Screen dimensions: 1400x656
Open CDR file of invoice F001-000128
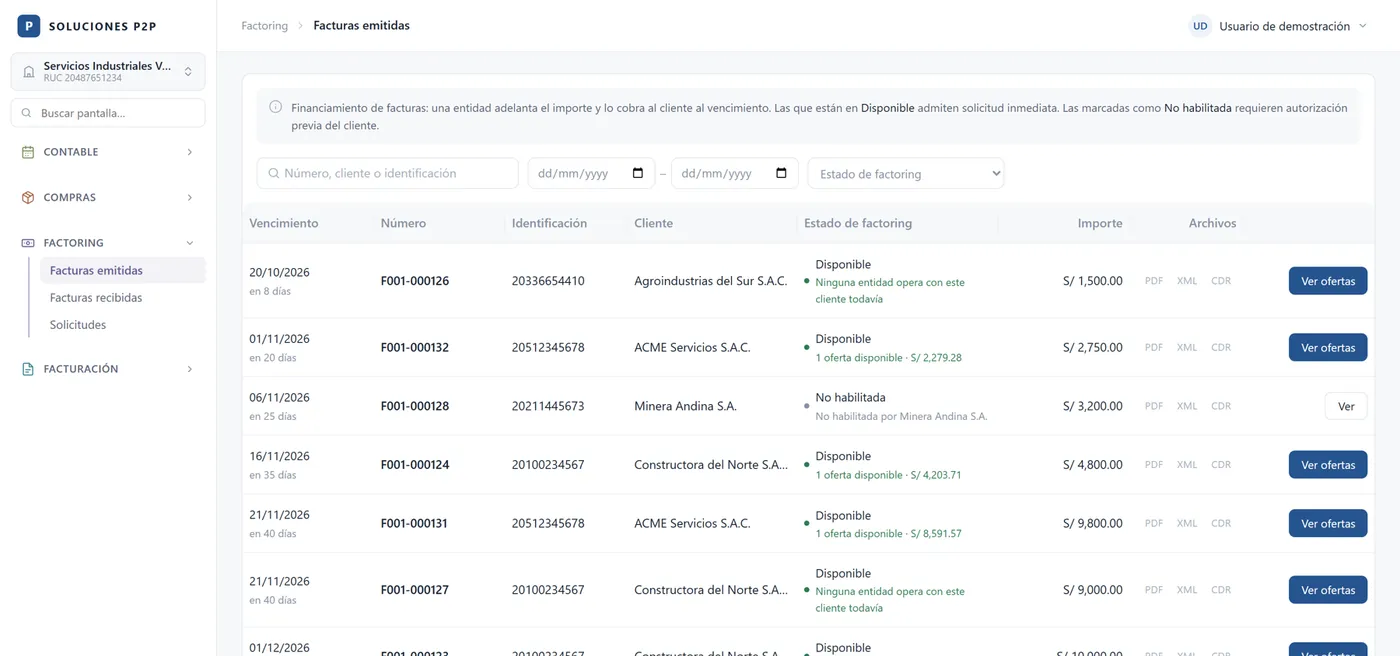tap(1221, 406)
